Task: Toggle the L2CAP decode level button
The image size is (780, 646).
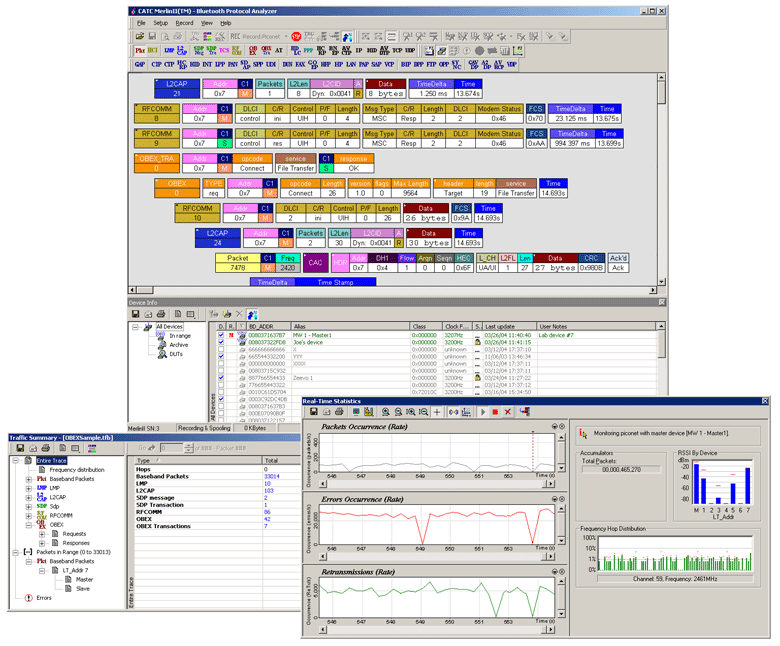Action: coord(182,51)
